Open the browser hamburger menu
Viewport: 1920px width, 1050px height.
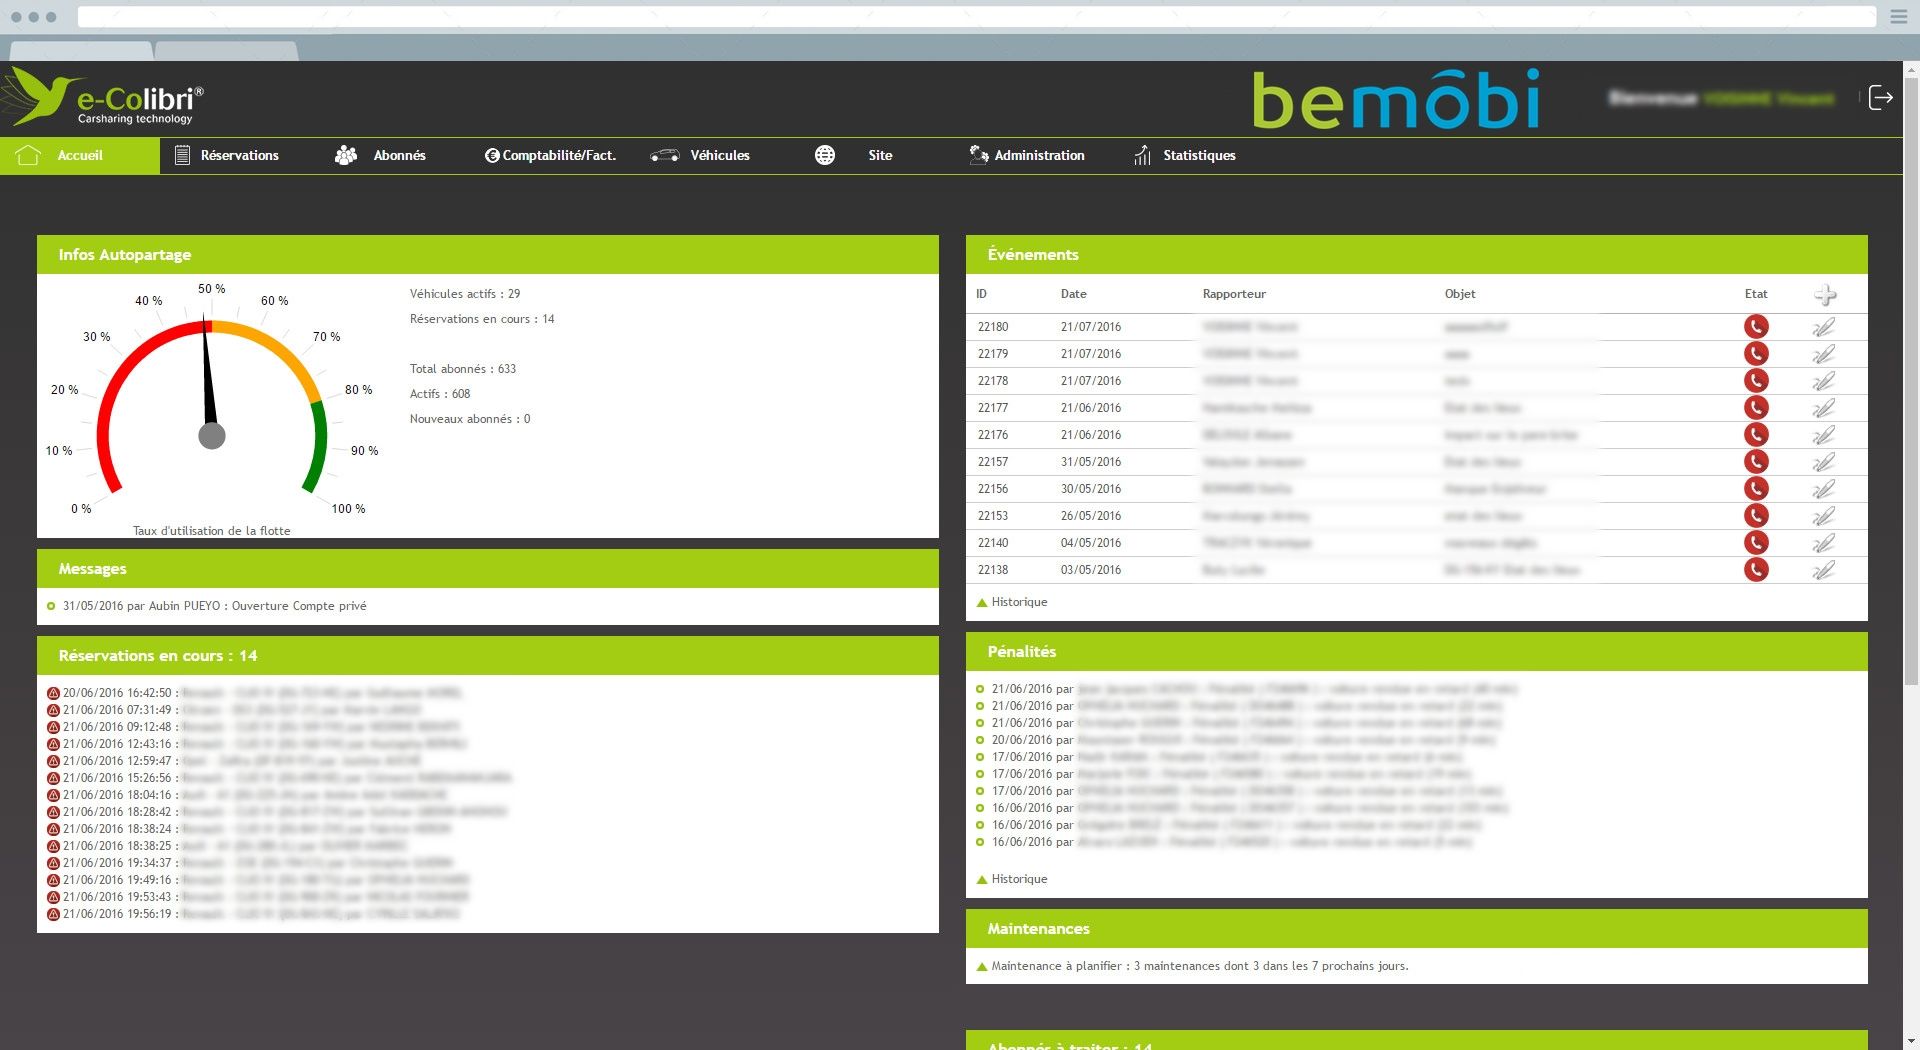pyautogui.click(x=1898, y=17)
